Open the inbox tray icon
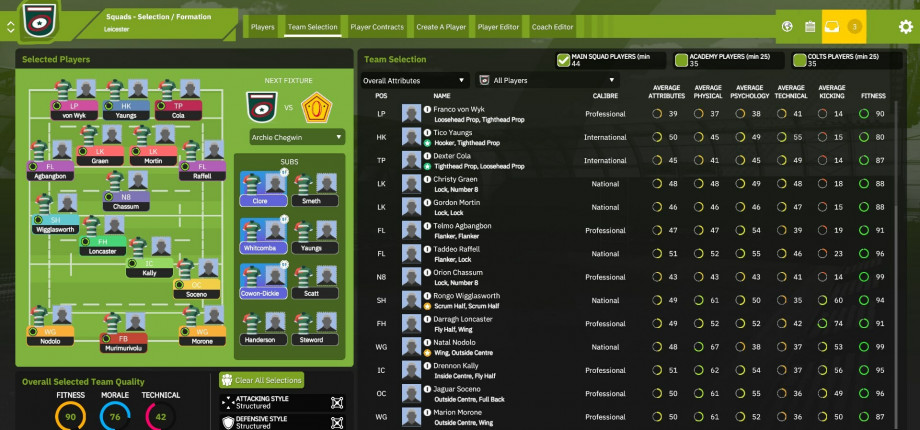This screenshot has width=920, height=430. pos(831,26)
